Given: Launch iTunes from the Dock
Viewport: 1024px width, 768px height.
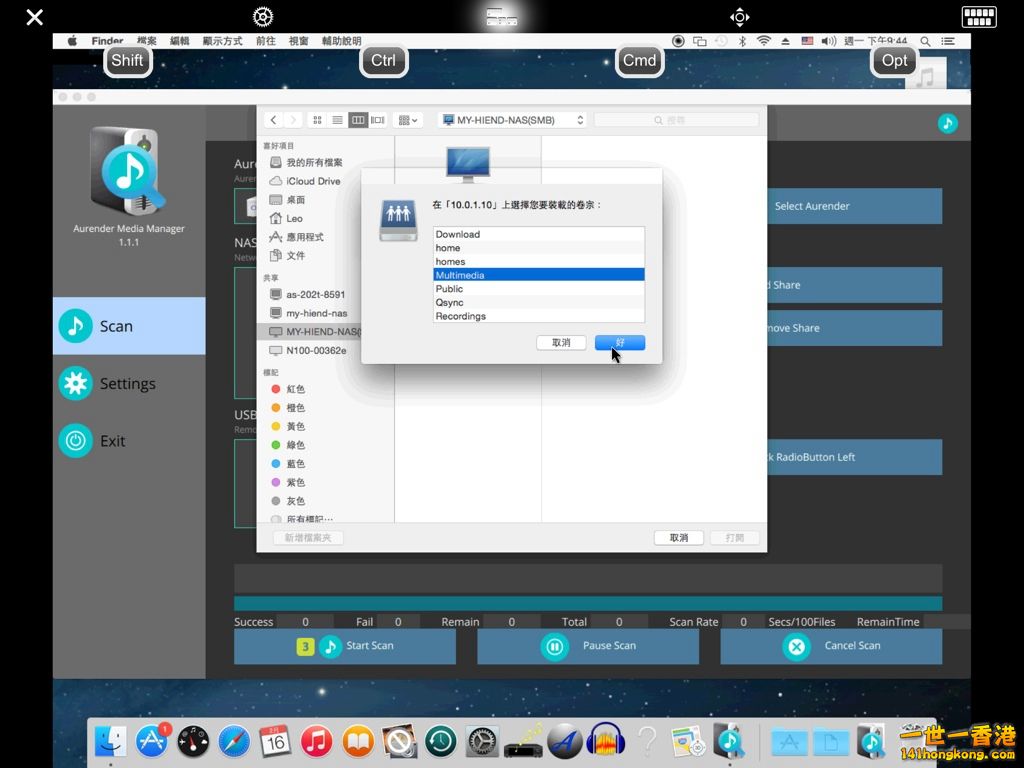Looking at the screenshot, I should coord(316,741).
